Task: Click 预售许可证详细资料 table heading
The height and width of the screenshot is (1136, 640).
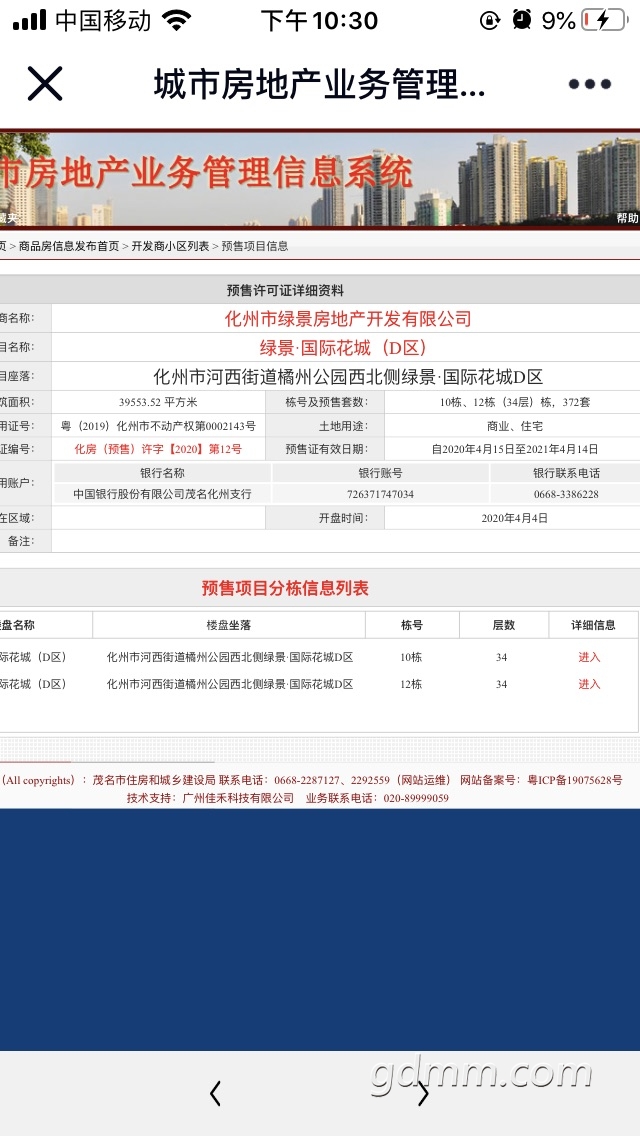Action: click(285, 291)
